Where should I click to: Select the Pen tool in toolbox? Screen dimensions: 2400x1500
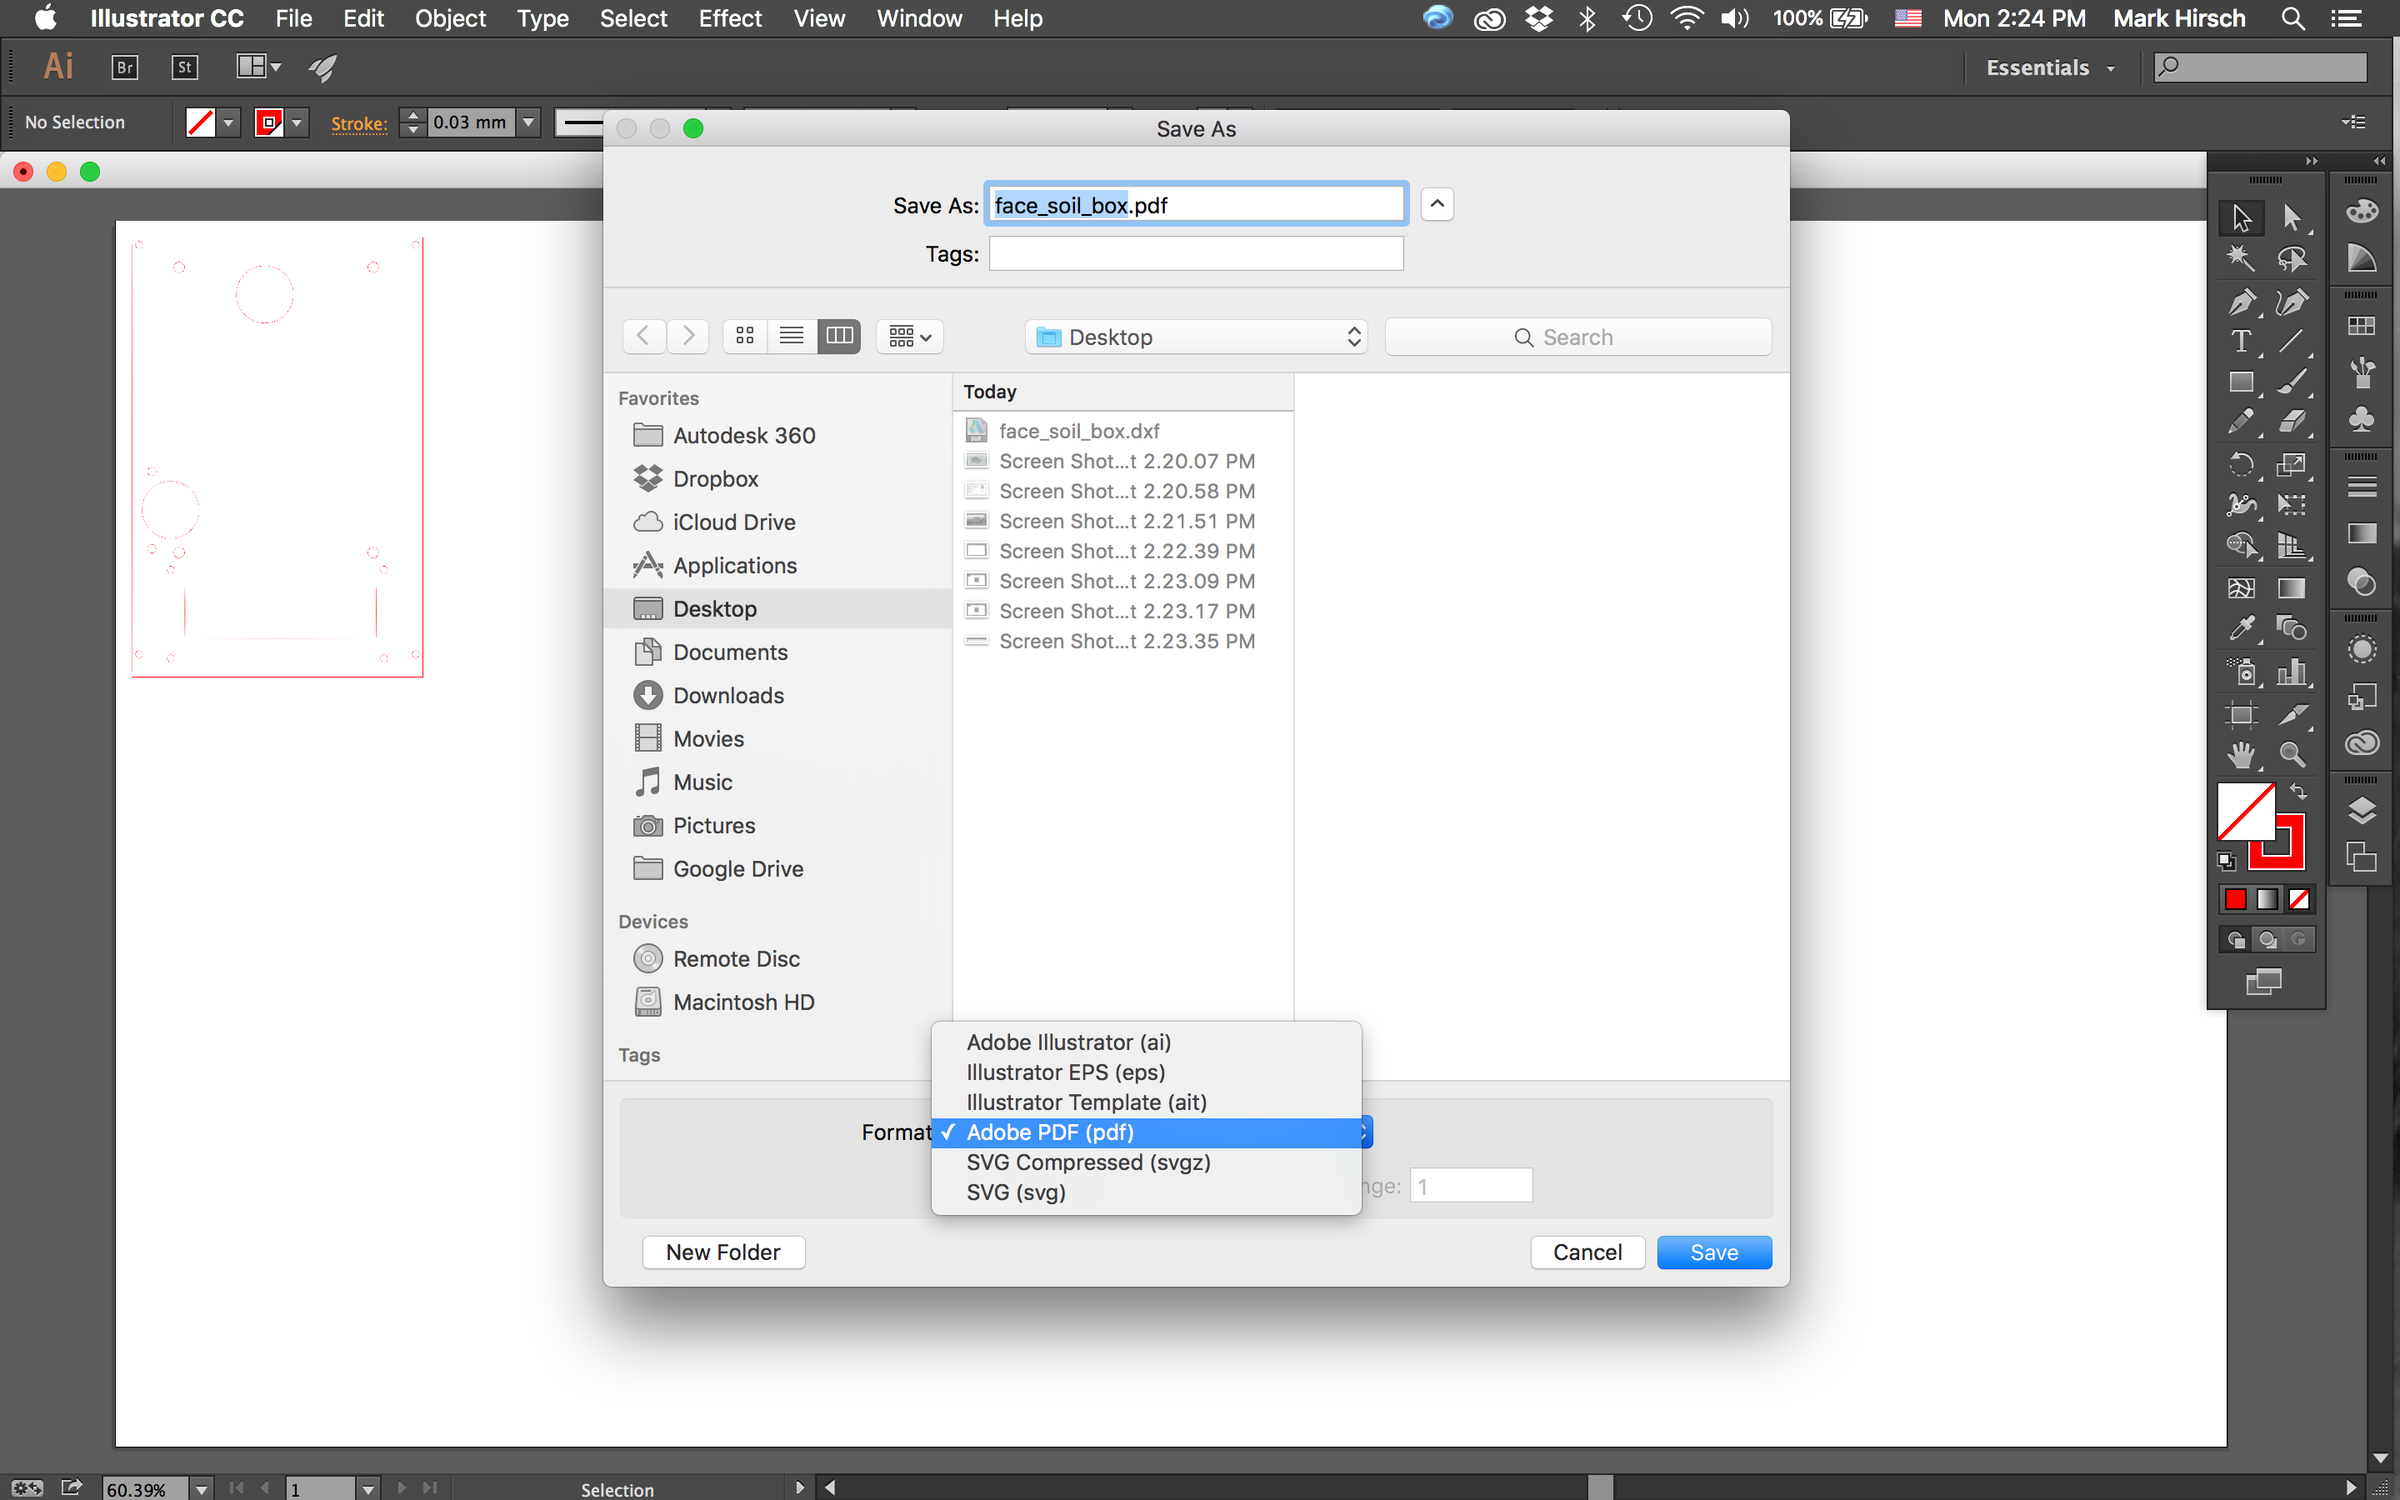coord(2241,301)
